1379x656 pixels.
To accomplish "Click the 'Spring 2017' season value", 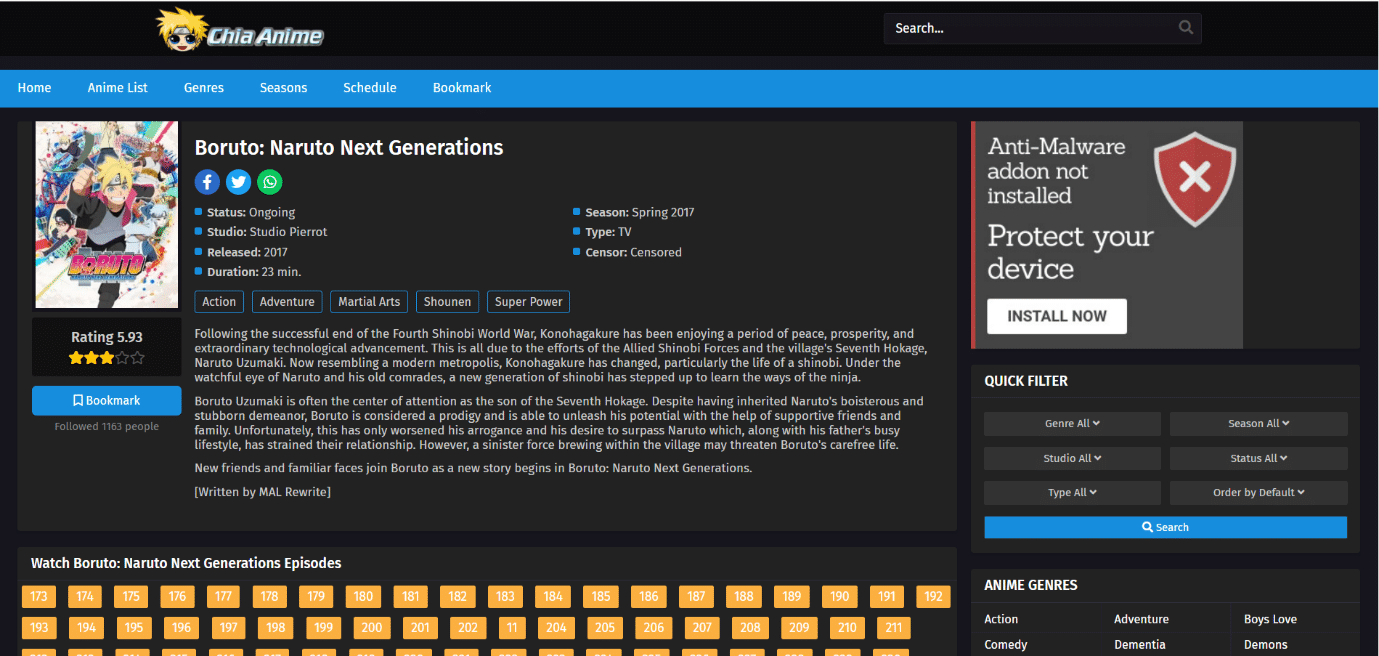I will pyautogui.click(x=663, y=212).
